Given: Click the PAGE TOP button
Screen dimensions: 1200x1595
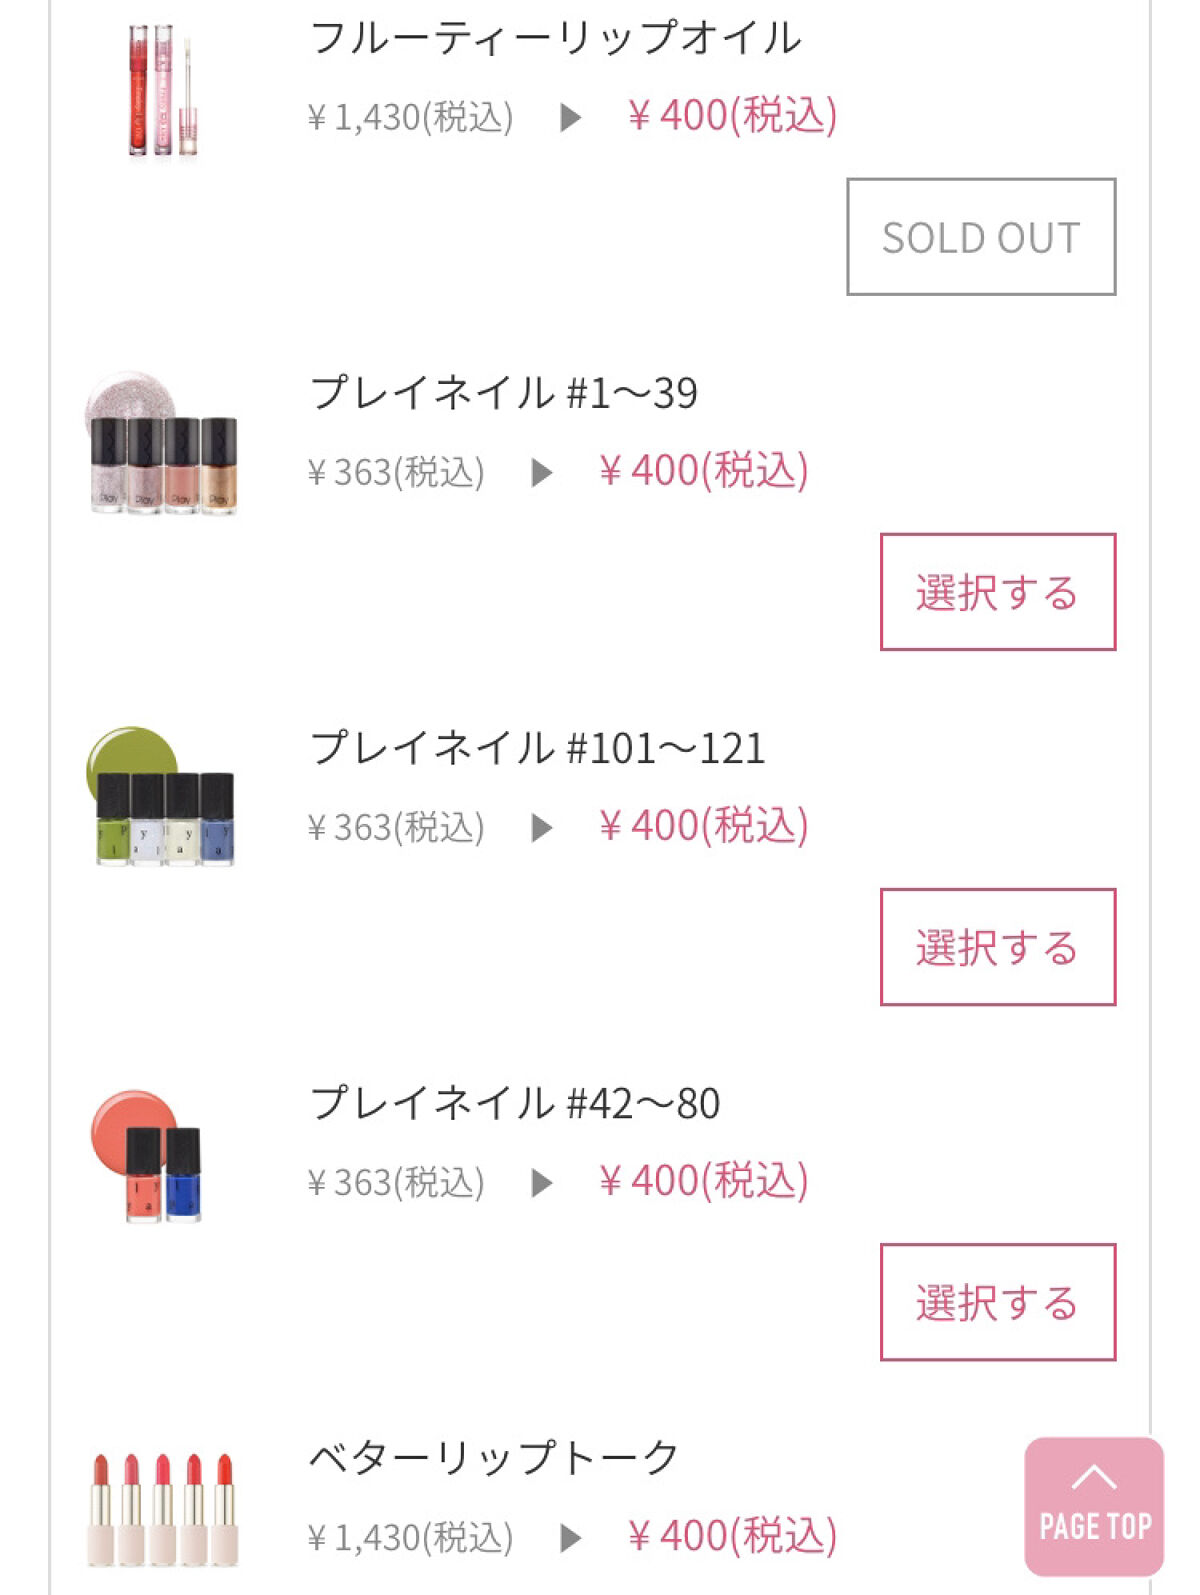Looking at the screenshot, I should click(x=1093, y=1505).
